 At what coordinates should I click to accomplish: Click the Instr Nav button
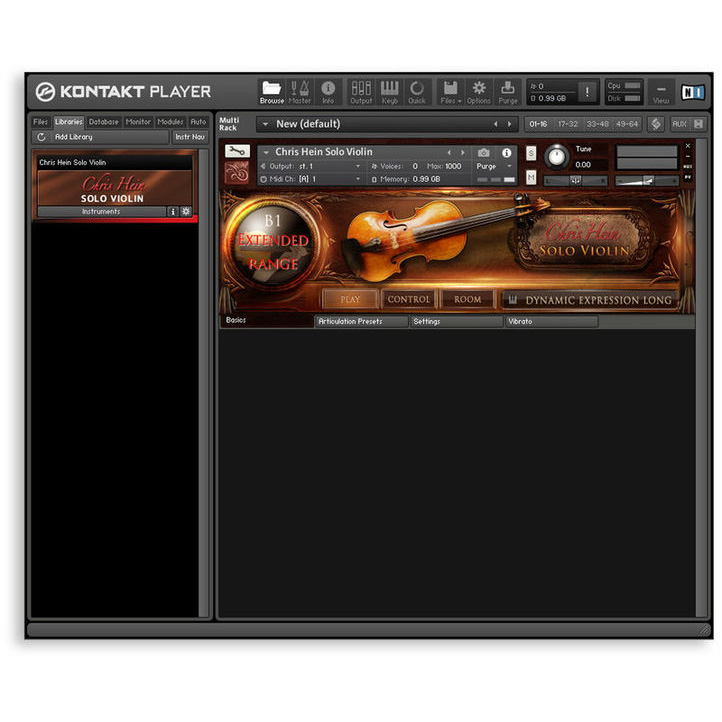[x=190, y=137]
